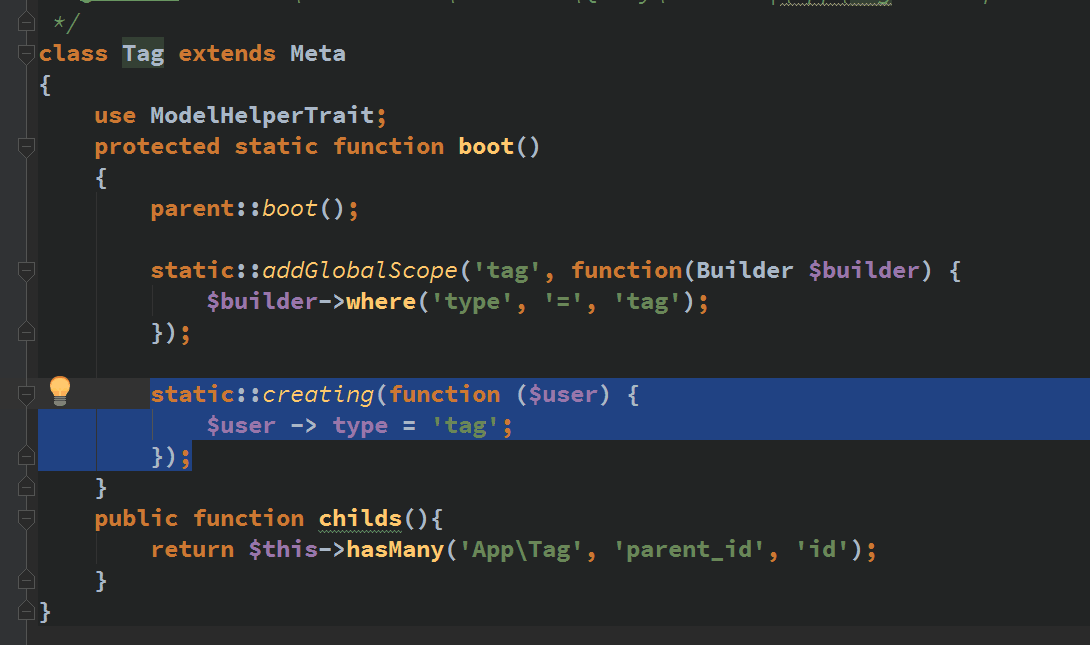Click the Meta parent class name

318,53
